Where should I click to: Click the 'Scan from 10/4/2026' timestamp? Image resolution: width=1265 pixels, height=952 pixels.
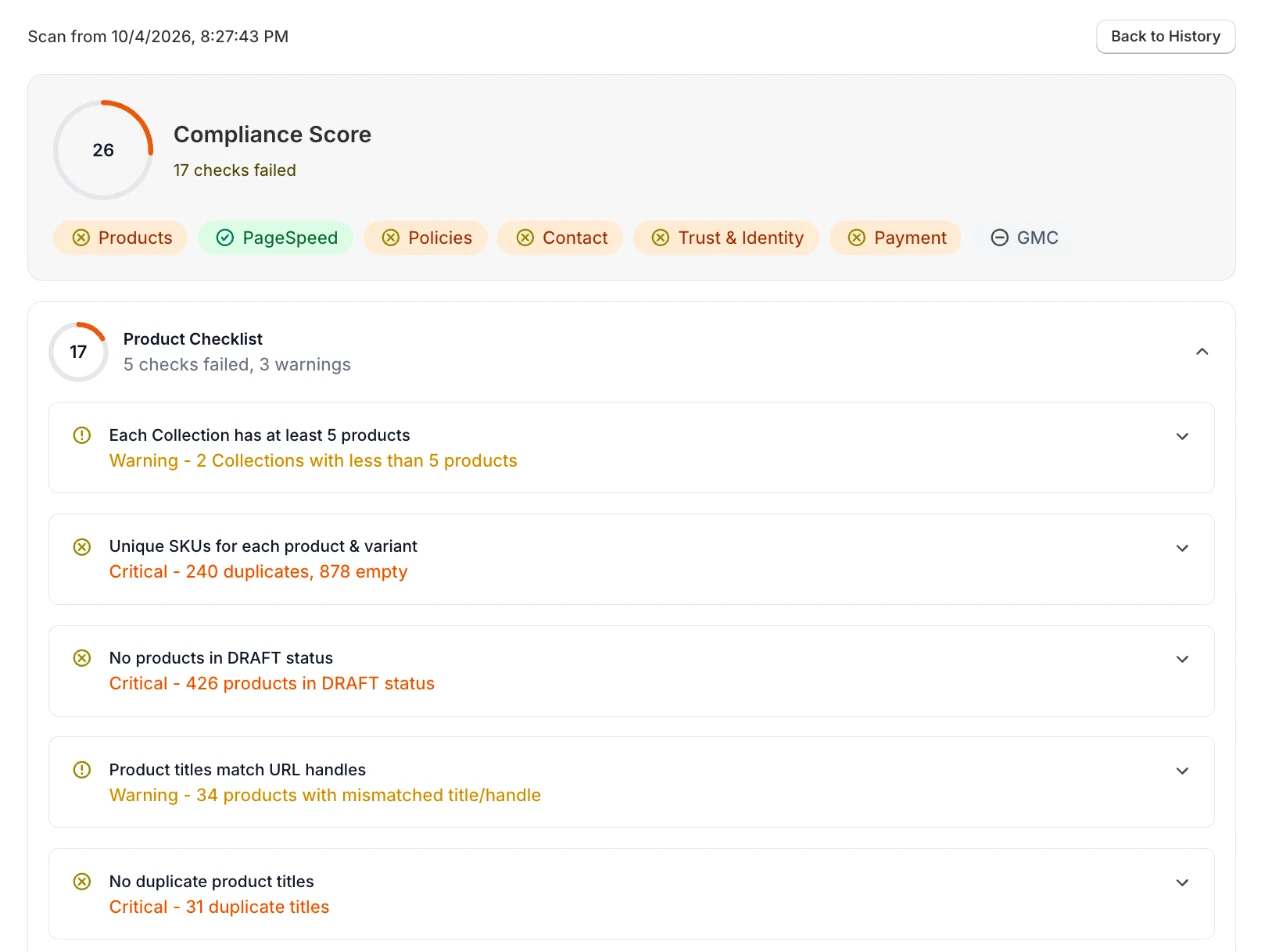tap(158, 36)
